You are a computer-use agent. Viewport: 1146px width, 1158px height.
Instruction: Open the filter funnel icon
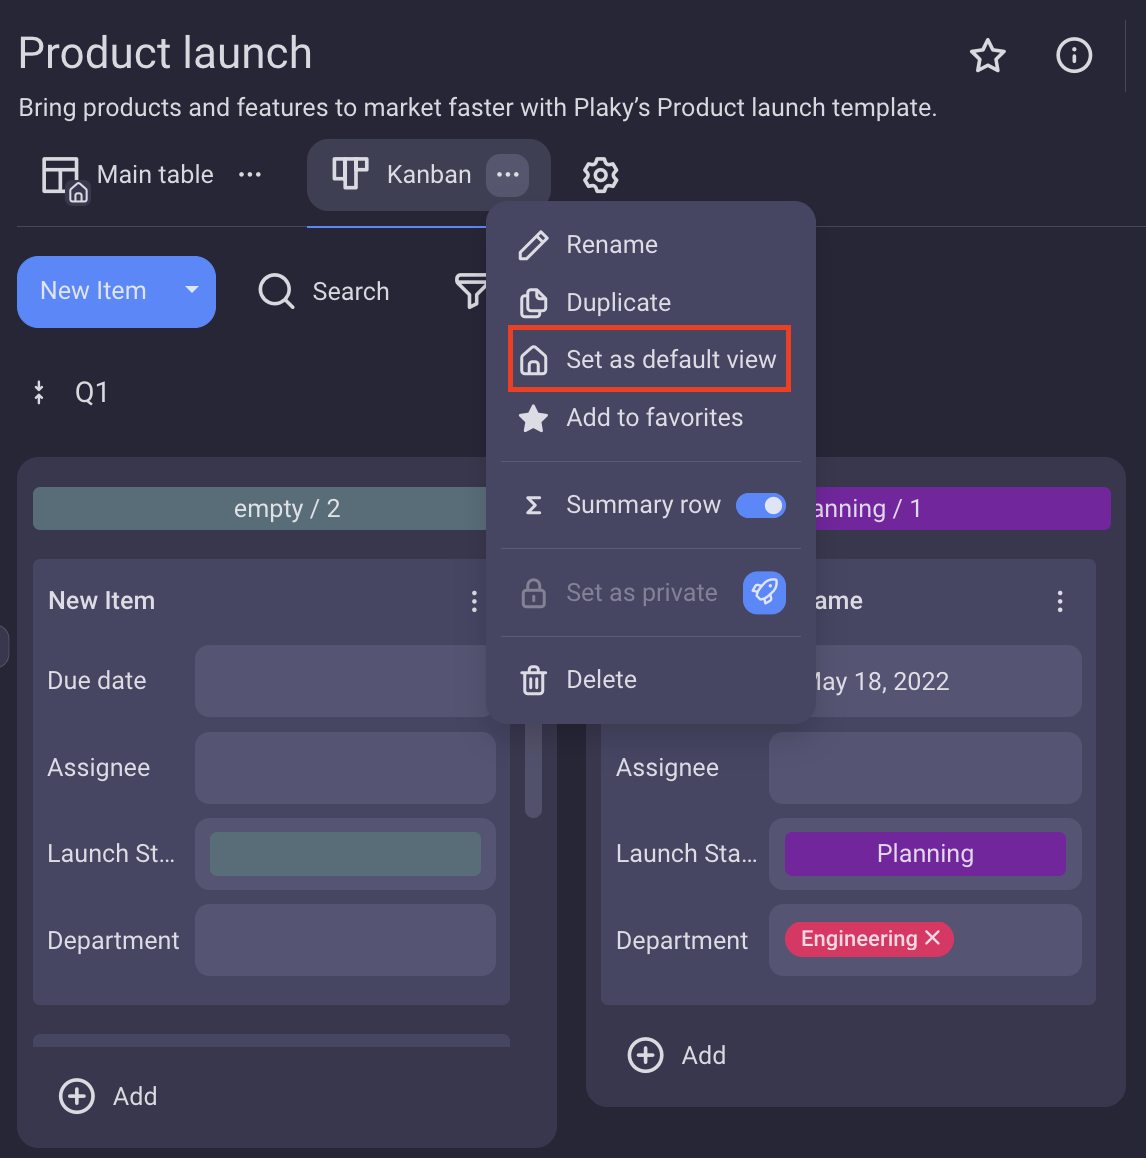[x=470, y=291]
